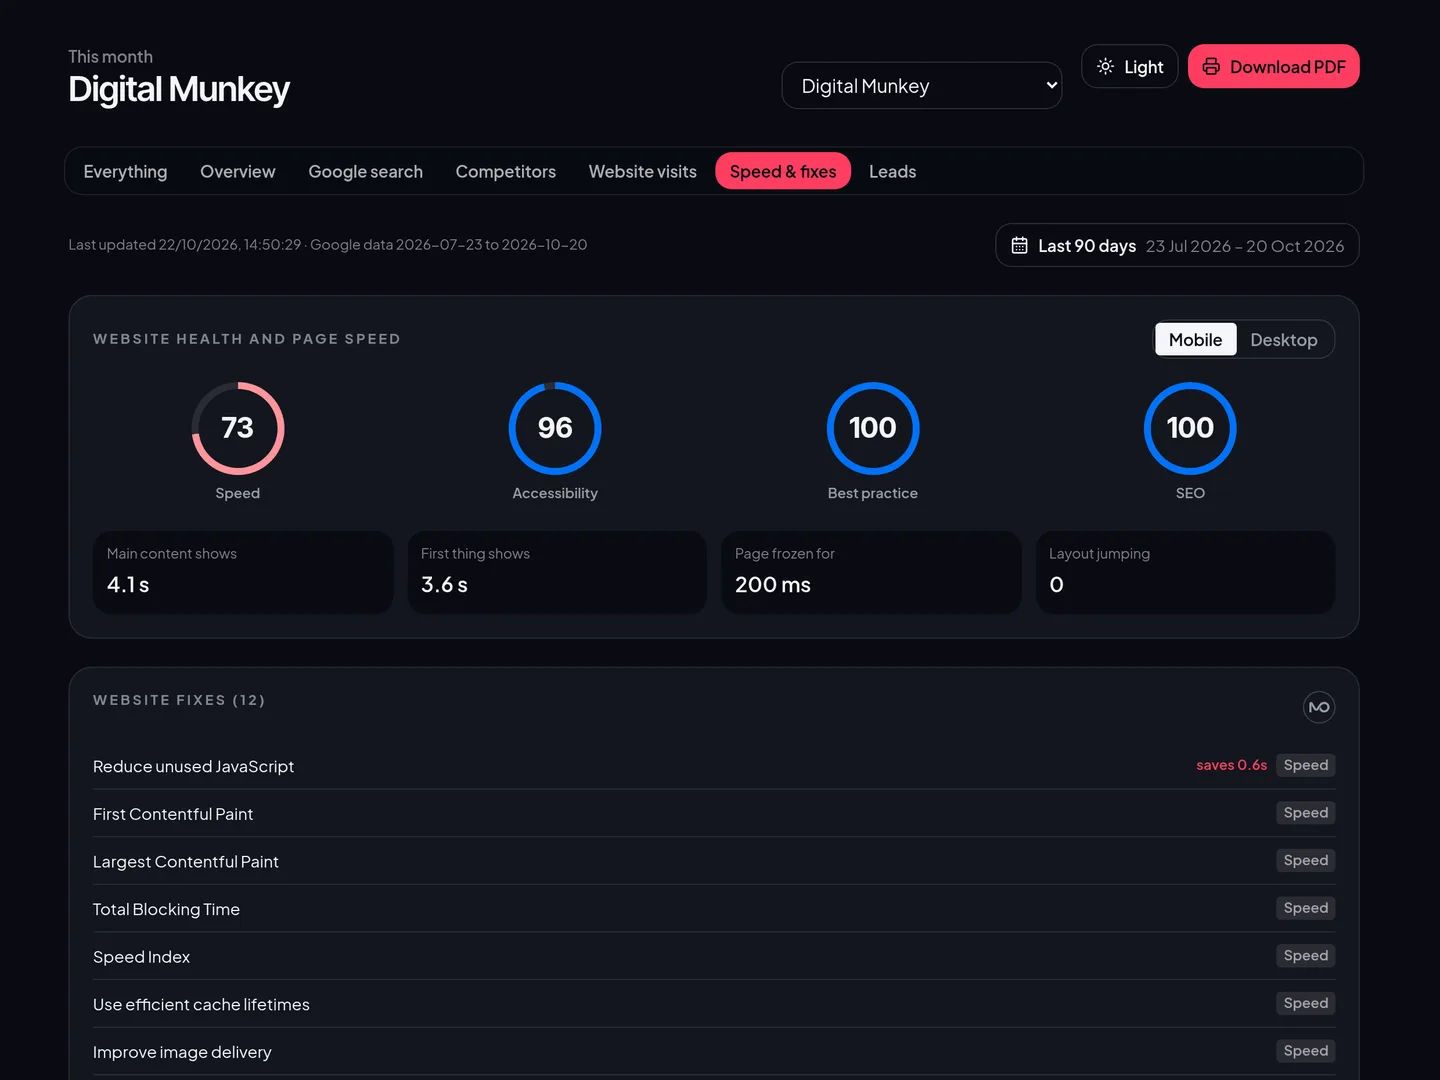1440x1080 pixels.
Task: Open the Everything tab
Action: 125,171
